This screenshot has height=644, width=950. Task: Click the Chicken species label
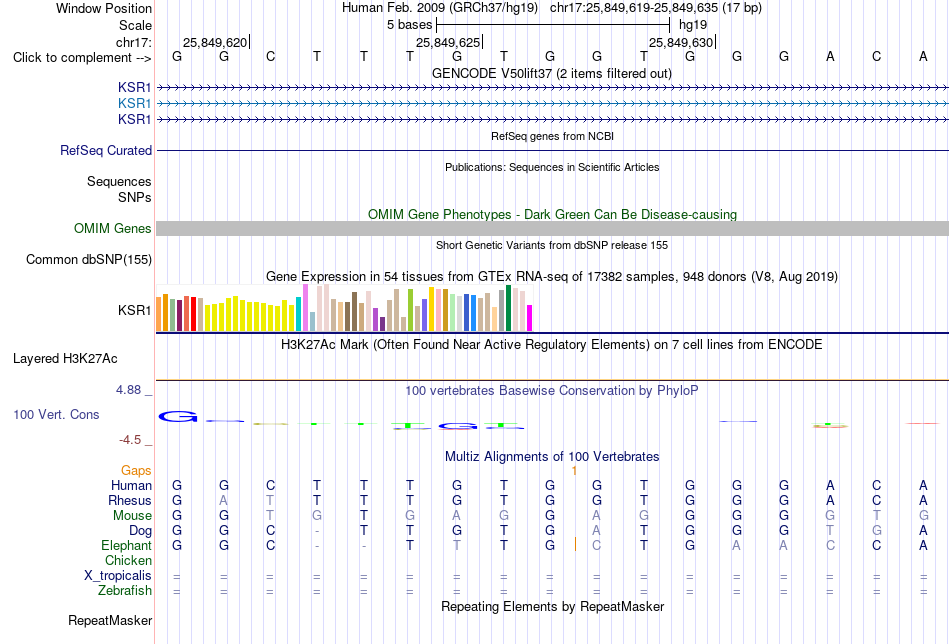pos(128,560)
